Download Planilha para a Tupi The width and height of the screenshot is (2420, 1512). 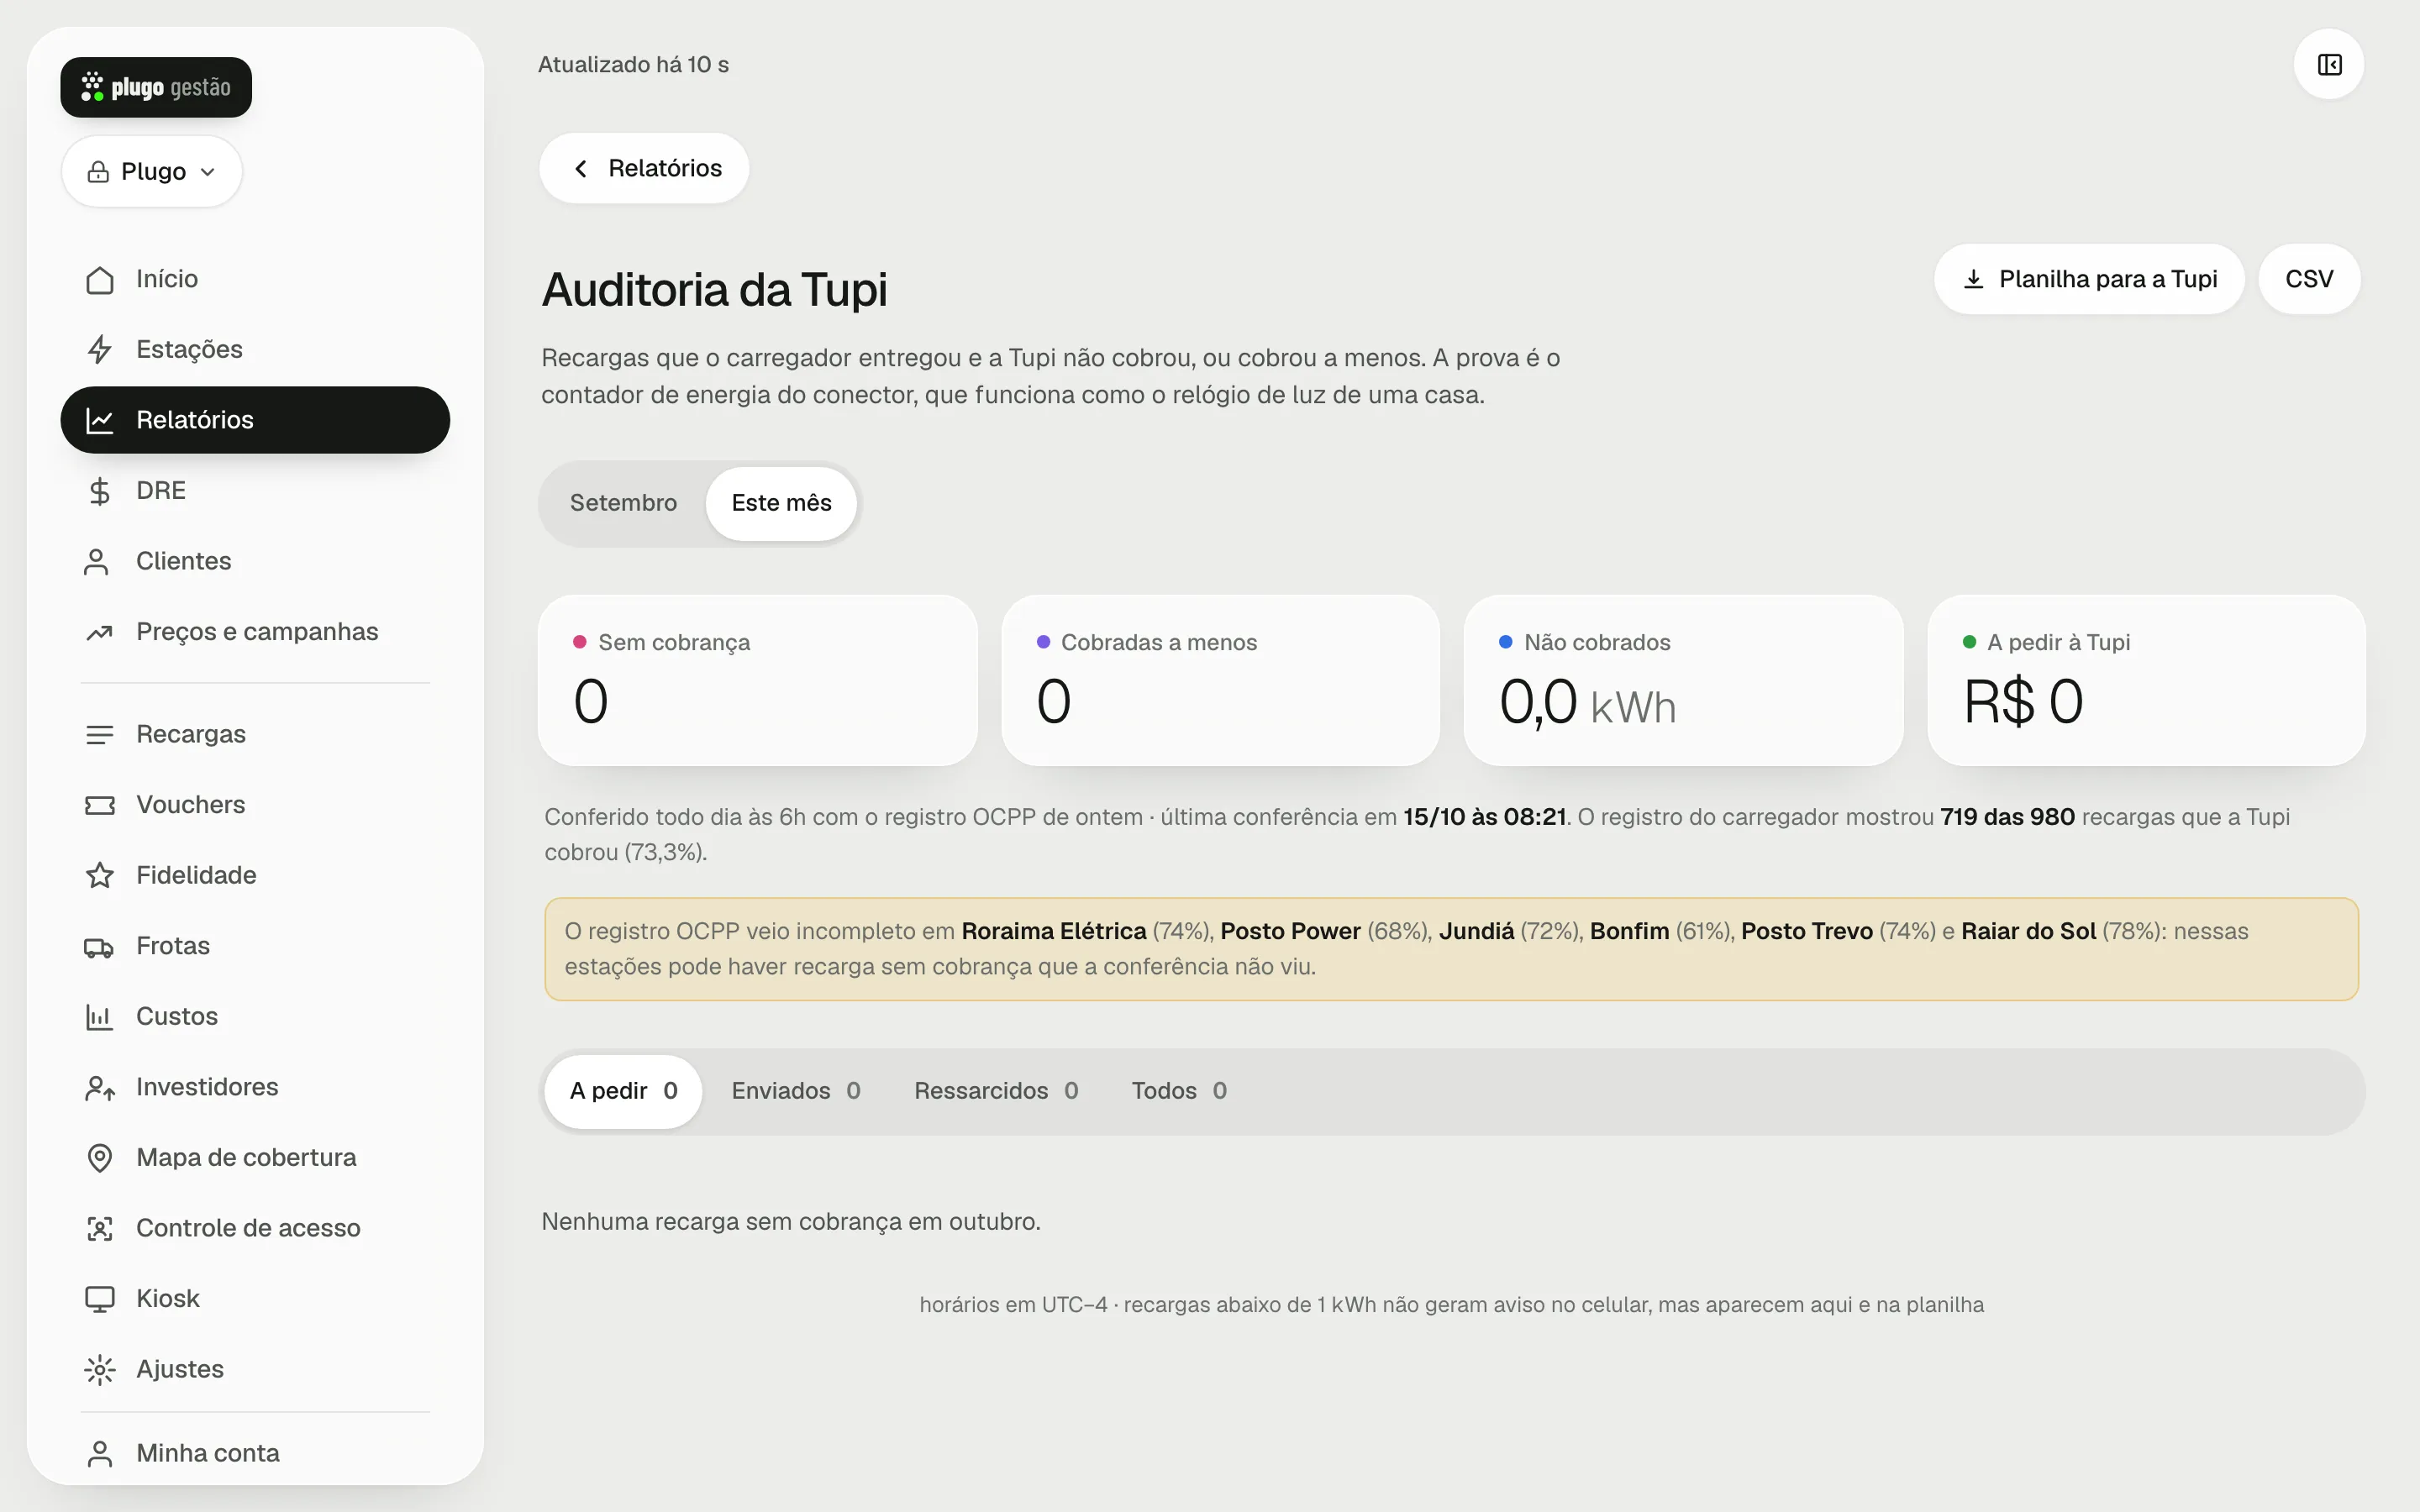click(x=2089, y=279)
